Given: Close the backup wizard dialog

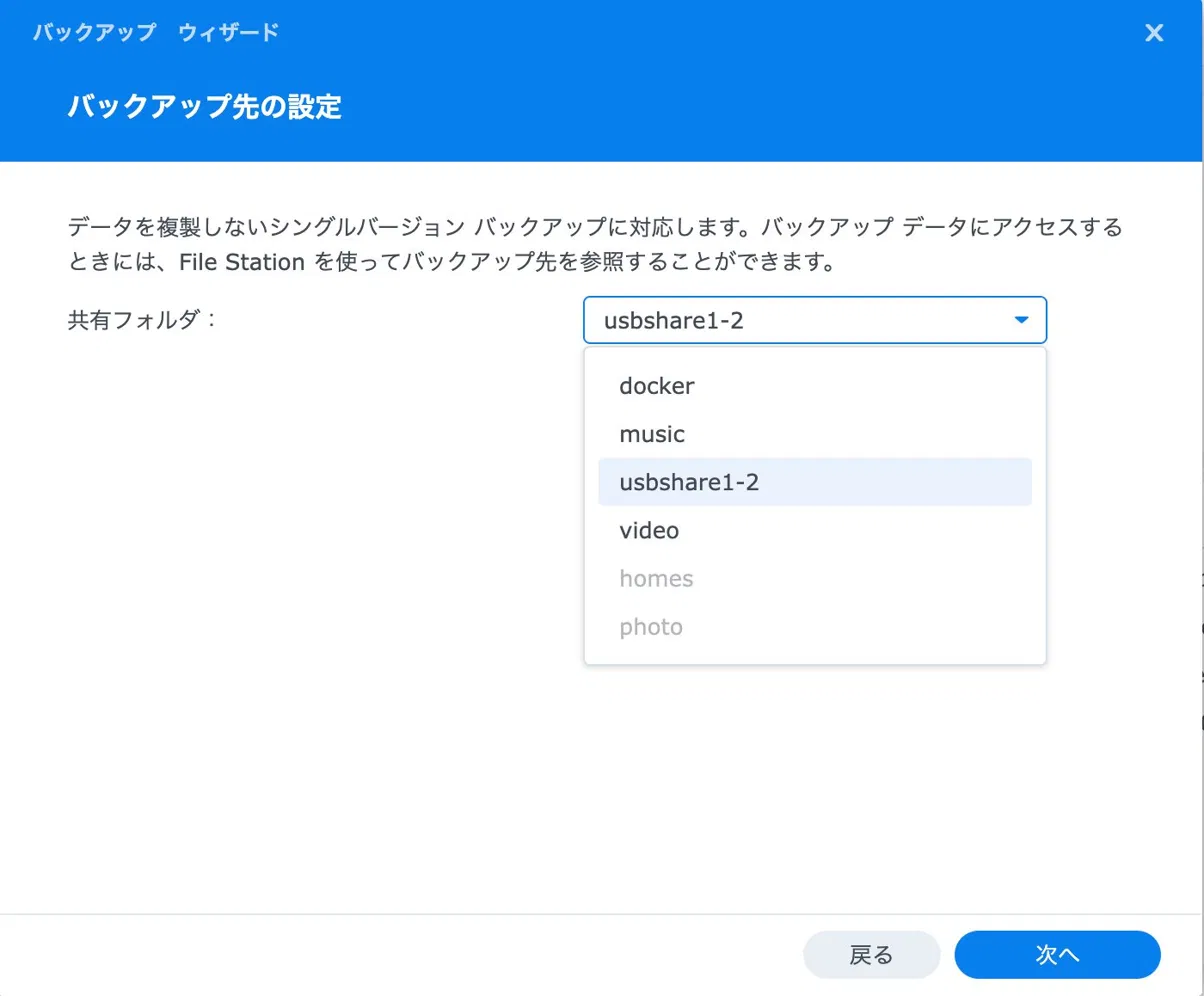Looking at the screenshot, I should 1154,33.
